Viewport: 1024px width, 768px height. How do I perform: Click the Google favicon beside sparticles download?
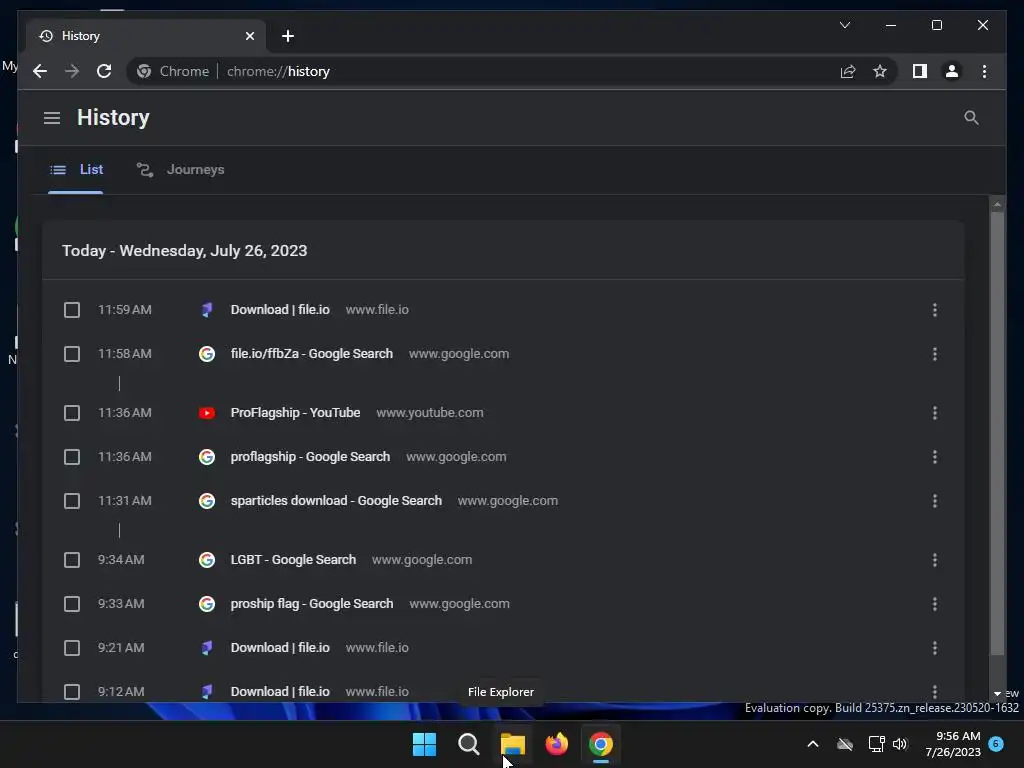(x=206, y=501)
